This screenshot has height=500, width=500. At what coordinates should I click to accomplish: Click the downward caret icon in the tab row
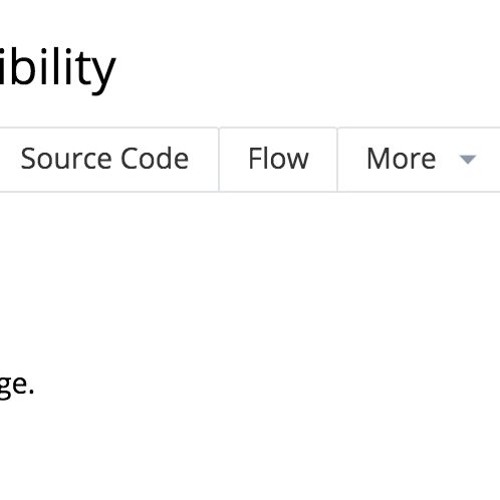pos(467,160)
